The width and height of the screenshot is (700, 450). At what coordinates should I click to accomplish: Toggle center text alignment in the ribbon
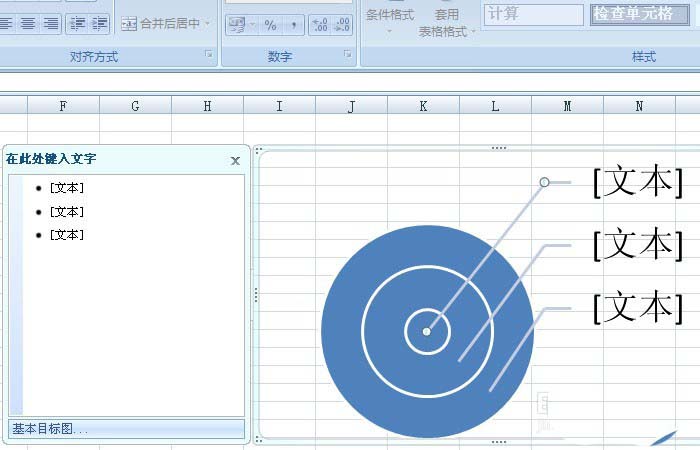(27, 23)
